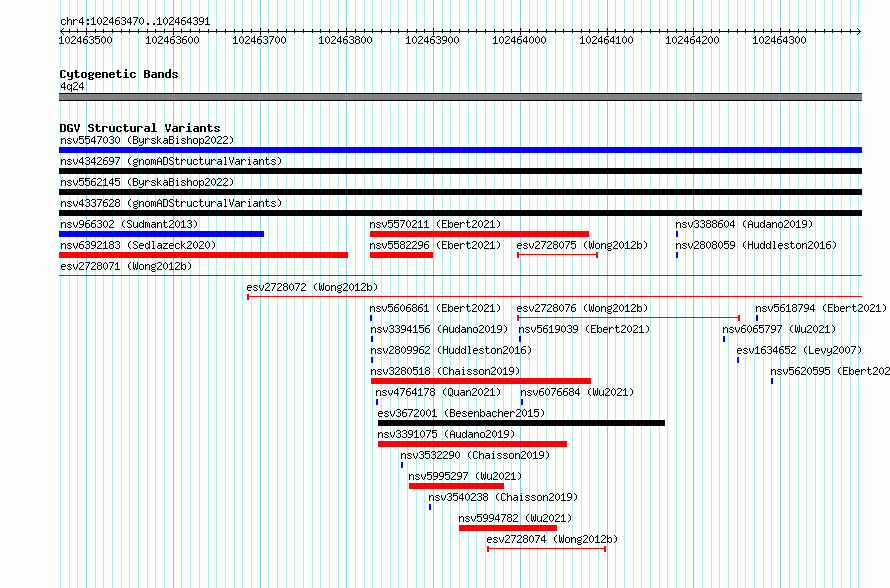Image resolution: width=890 pixels, height=588 pixels.
Task: Click the chr4:102463470..102464391 region label
Action: [135, 21]
